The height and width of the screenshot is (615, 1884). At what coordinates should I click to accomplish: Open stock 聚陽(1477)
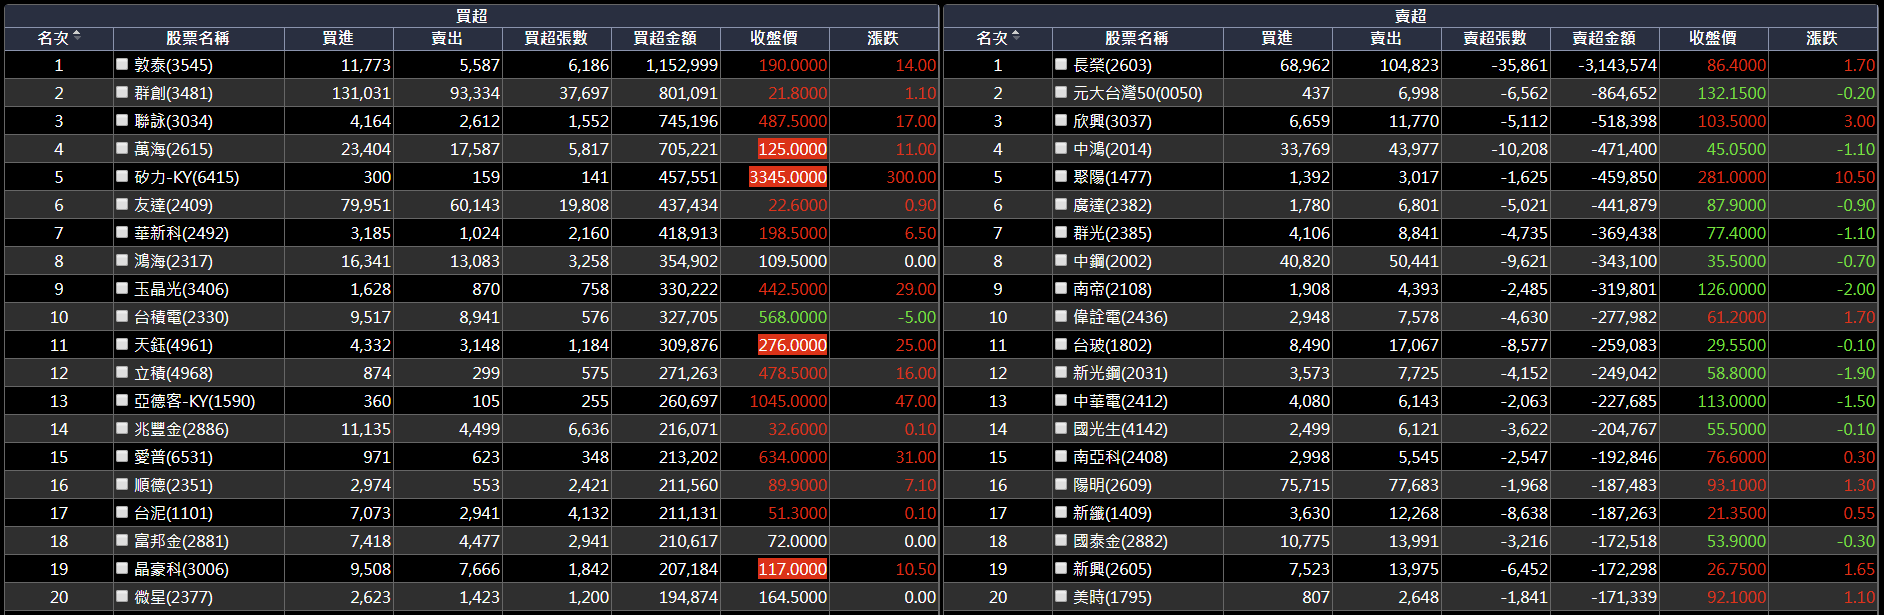tap(1112, 177)
